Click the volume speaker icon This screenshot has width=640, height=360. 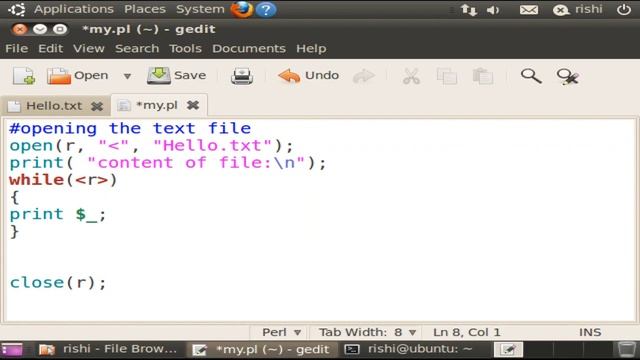[493, 10]
